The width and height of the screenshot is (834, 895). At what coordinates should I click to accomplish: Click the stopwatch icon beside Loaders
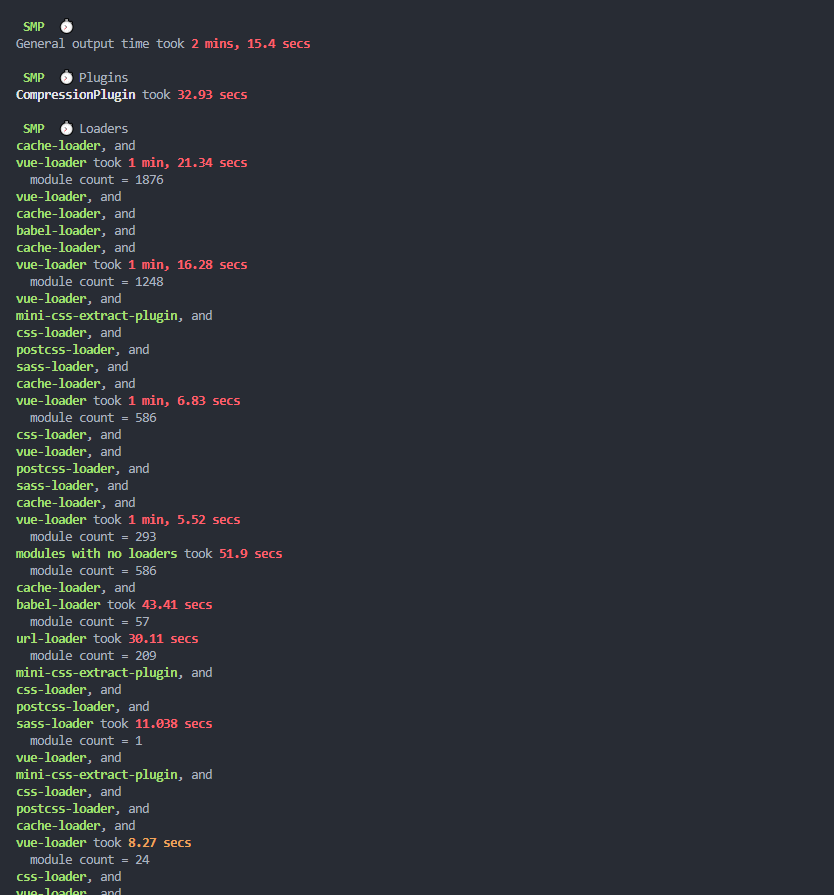point(66,128)
